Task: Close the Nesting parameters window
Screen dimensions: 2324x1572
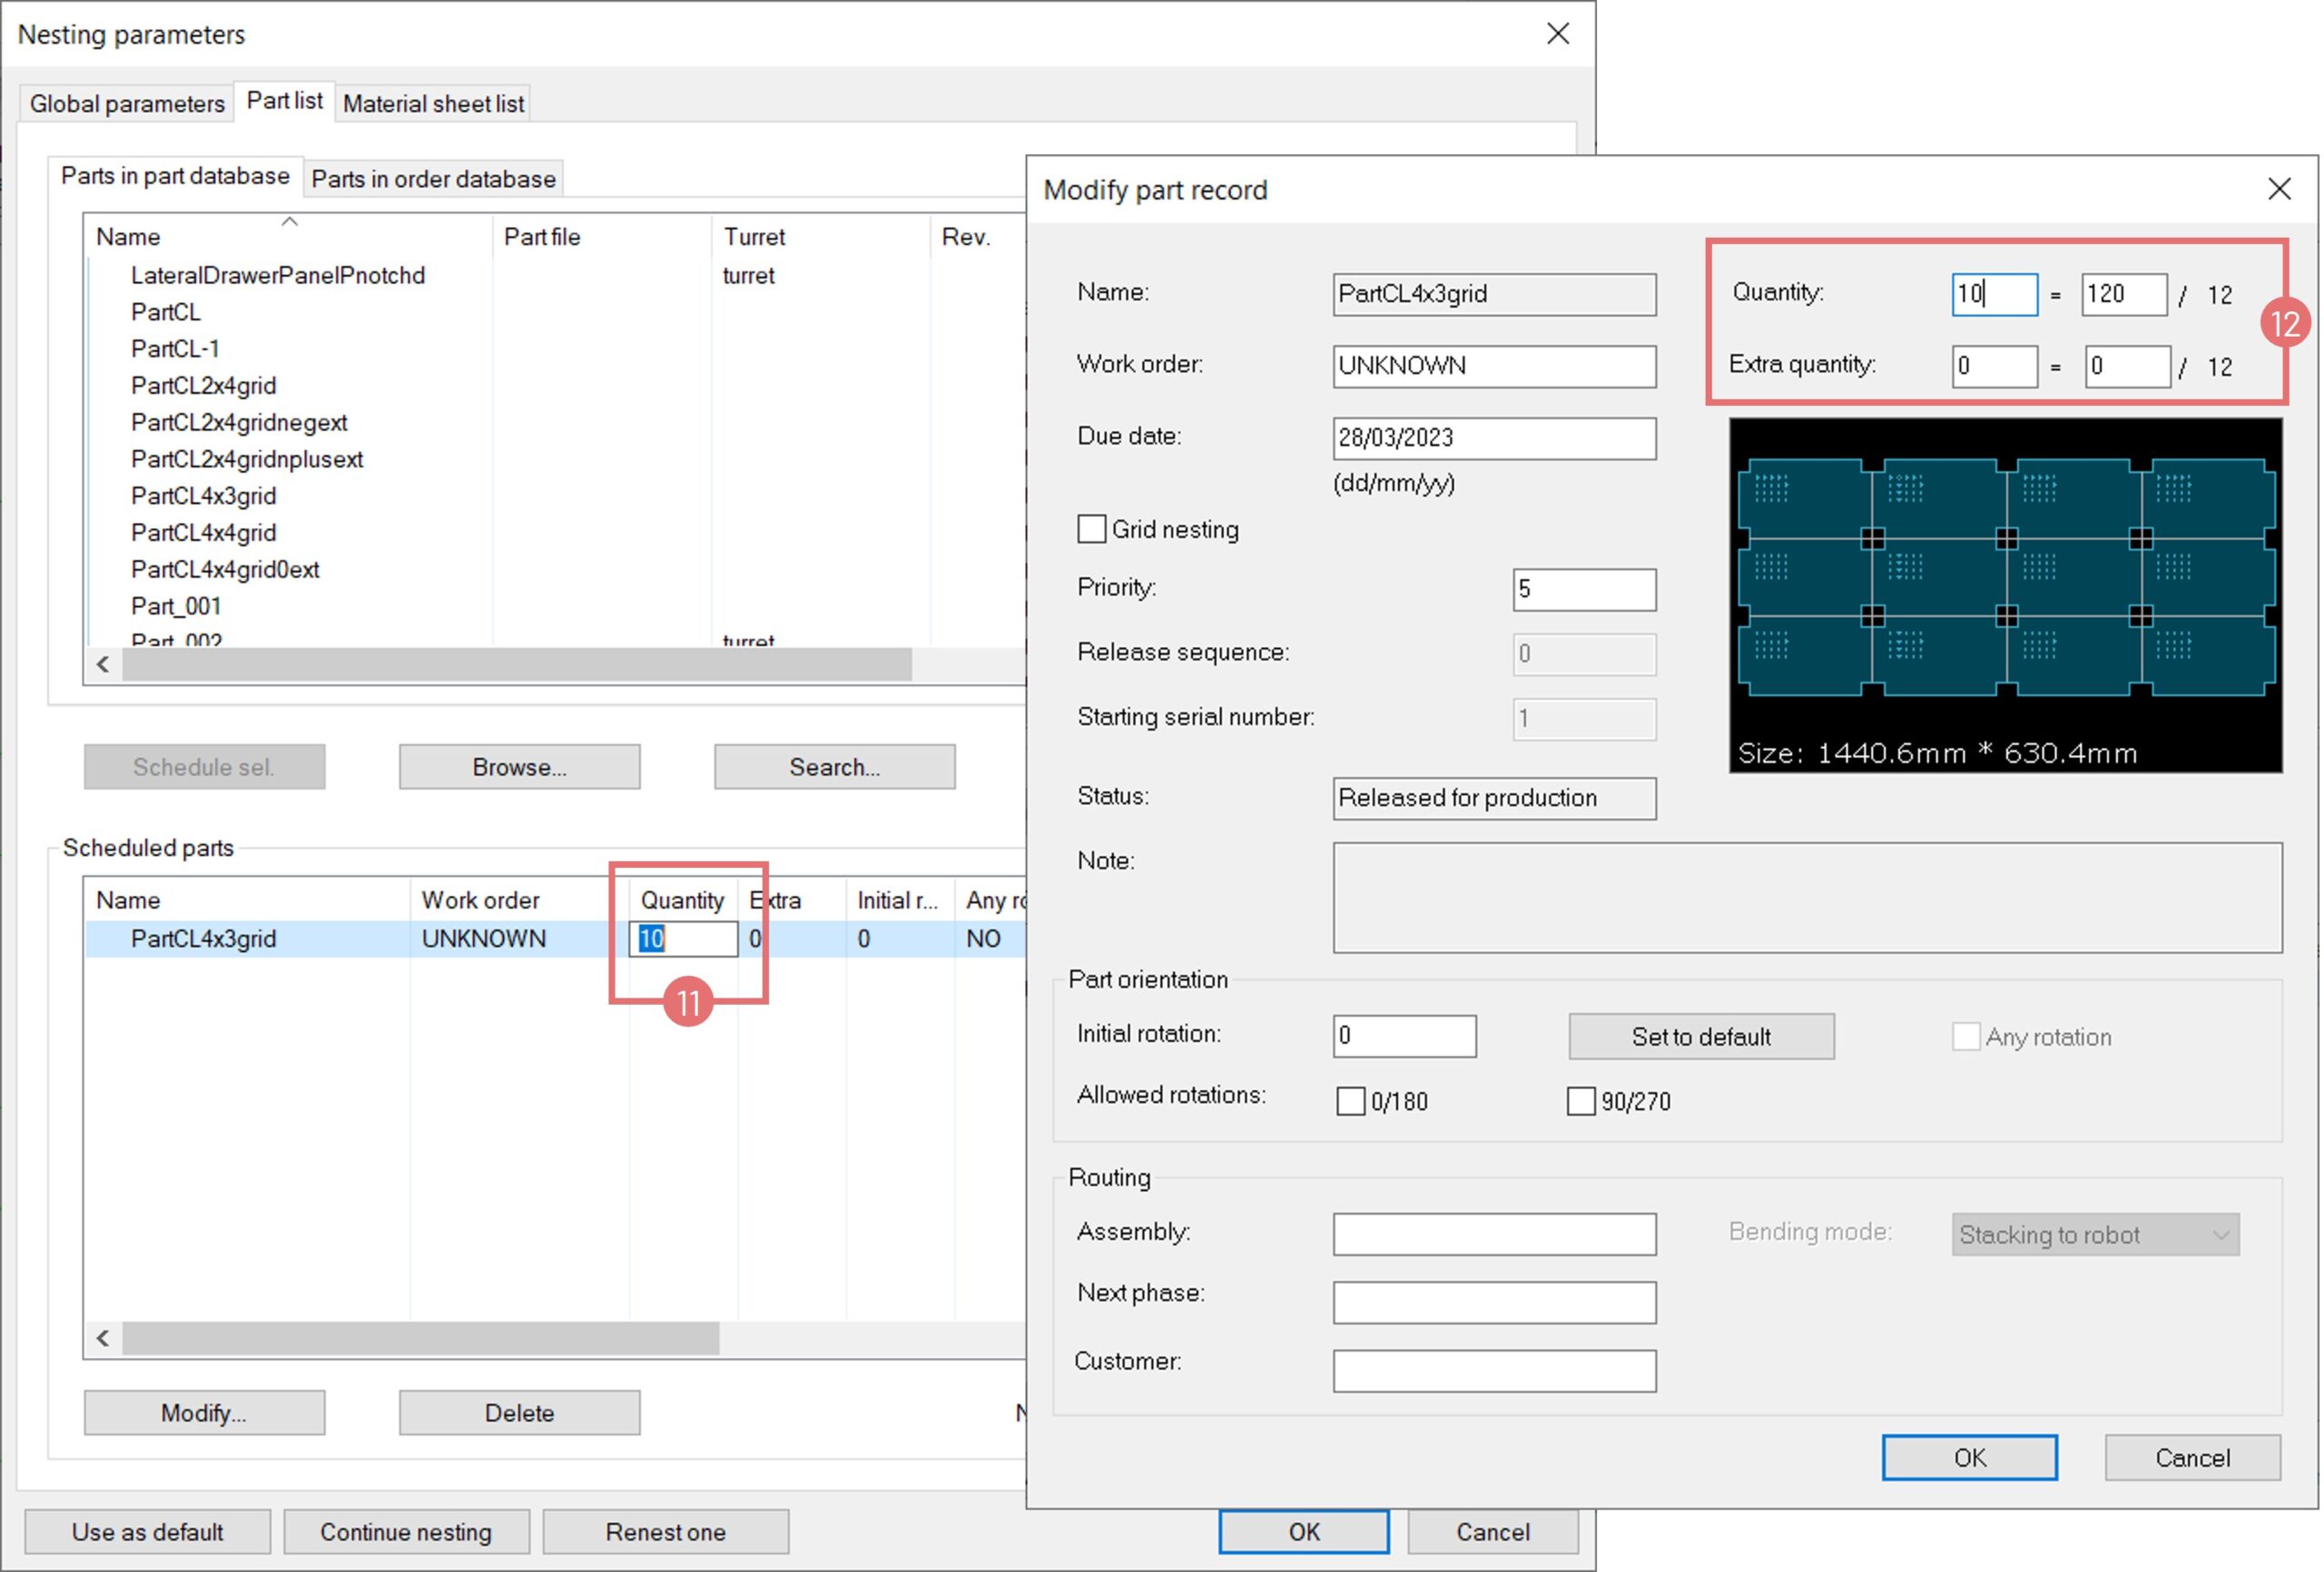Action: coord(1557,34)
